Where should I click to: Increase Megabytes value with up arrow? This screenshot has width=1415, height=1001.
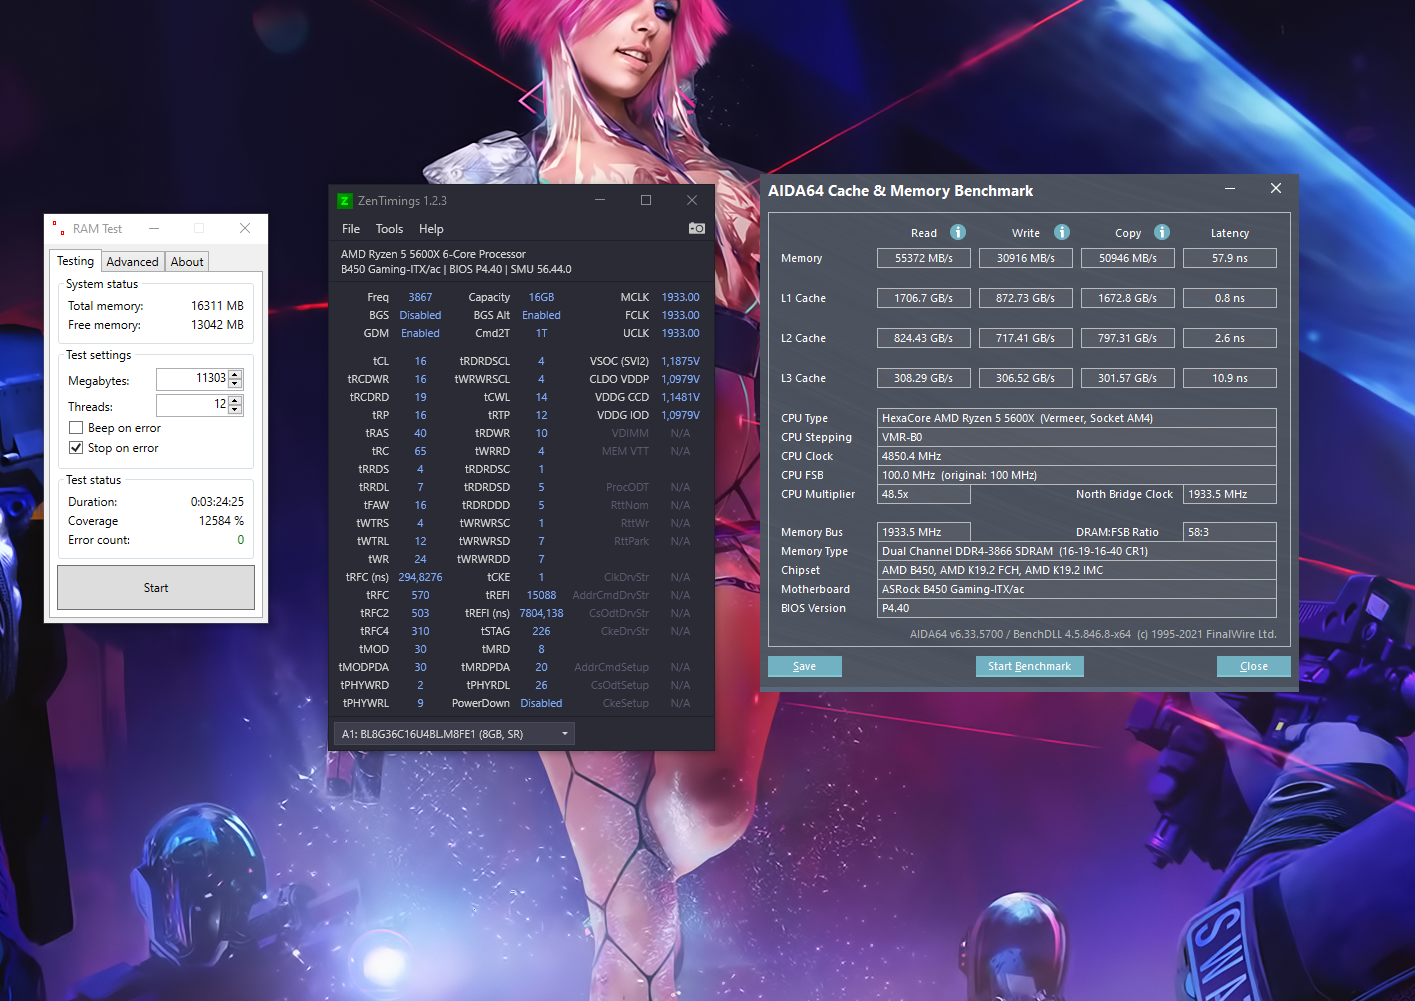click(x=235, y=375)
